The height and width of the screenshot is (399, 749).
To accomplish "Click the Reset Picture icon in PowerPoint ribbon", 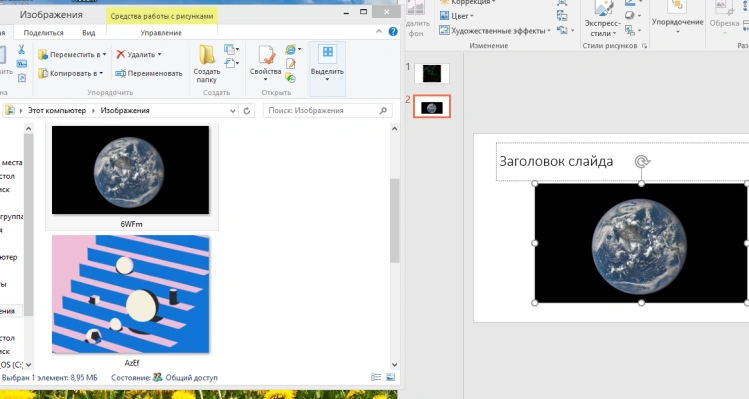I will click(562, 30).
